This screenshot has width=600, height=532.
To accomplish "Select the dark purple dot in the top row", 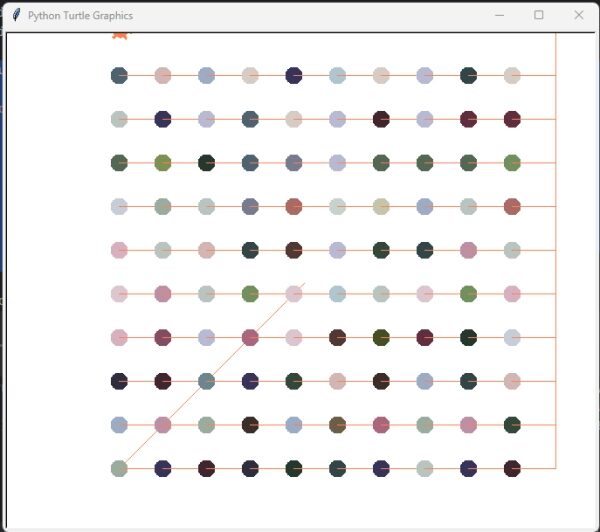I will (294, 75).
